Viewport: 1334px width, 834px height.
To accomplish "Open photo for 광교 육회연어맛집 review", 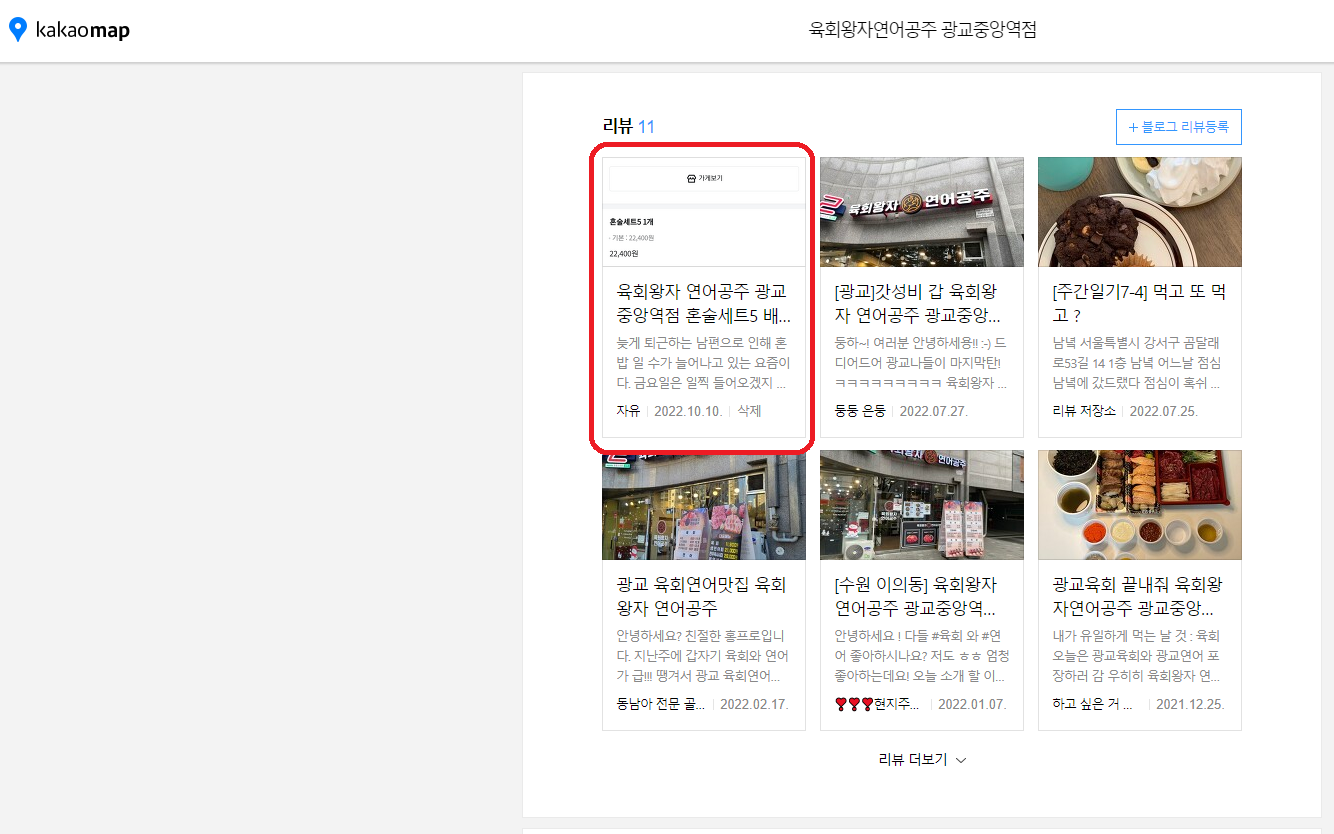I will point(704,505).
